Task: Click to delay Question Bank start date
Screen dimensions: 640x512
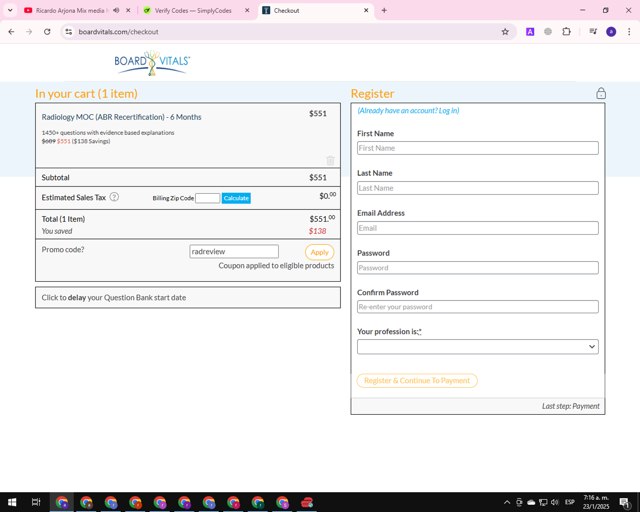Action: (x=188, y=298)
